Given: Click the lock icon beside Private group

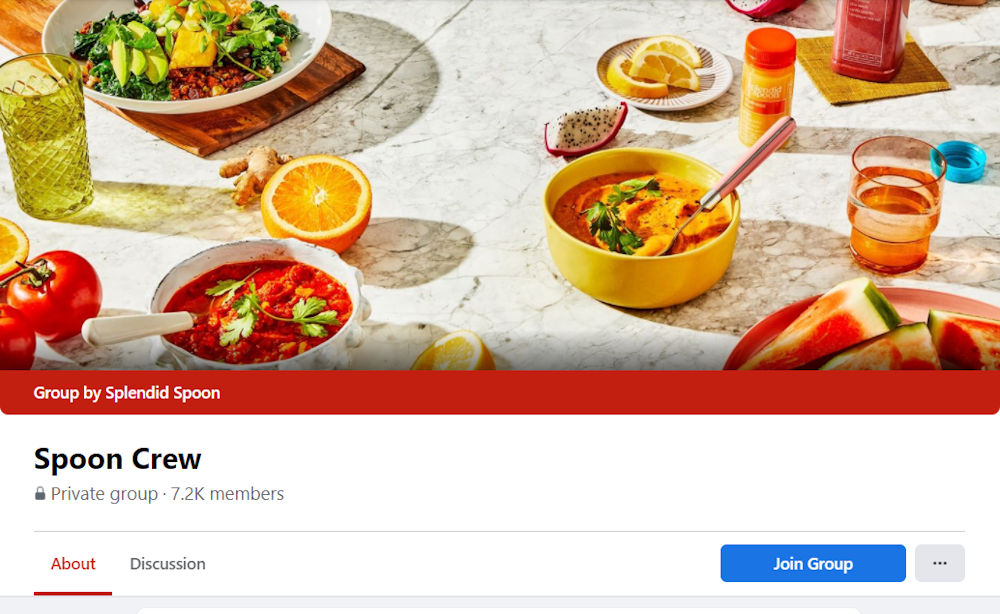Looking at the screenshot, I should tap(40, 493).
